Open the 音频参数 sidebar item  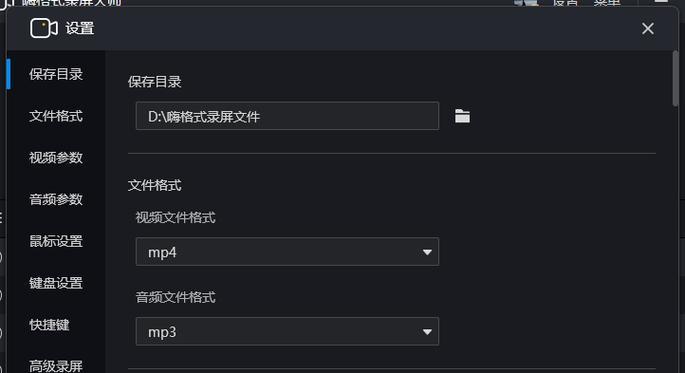(x=56, y=200)
